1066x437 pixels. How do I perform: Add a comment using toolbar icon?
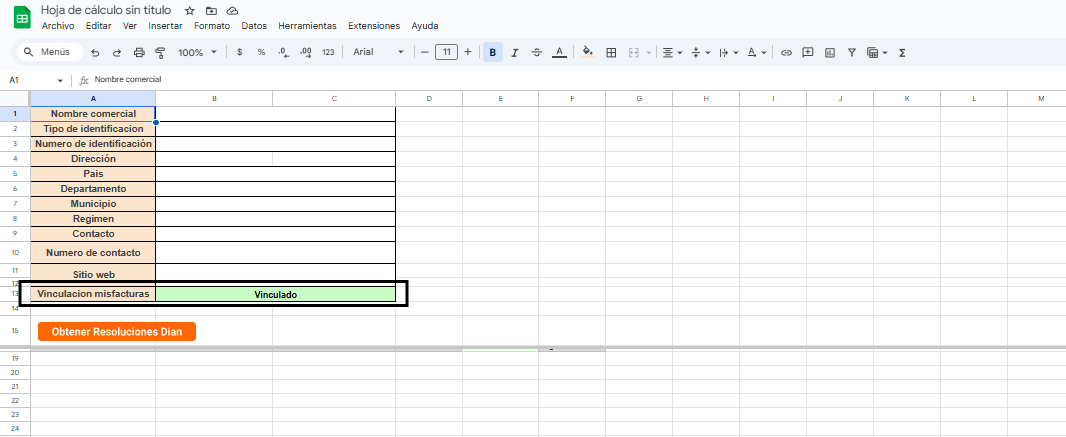tap(808, 52)
